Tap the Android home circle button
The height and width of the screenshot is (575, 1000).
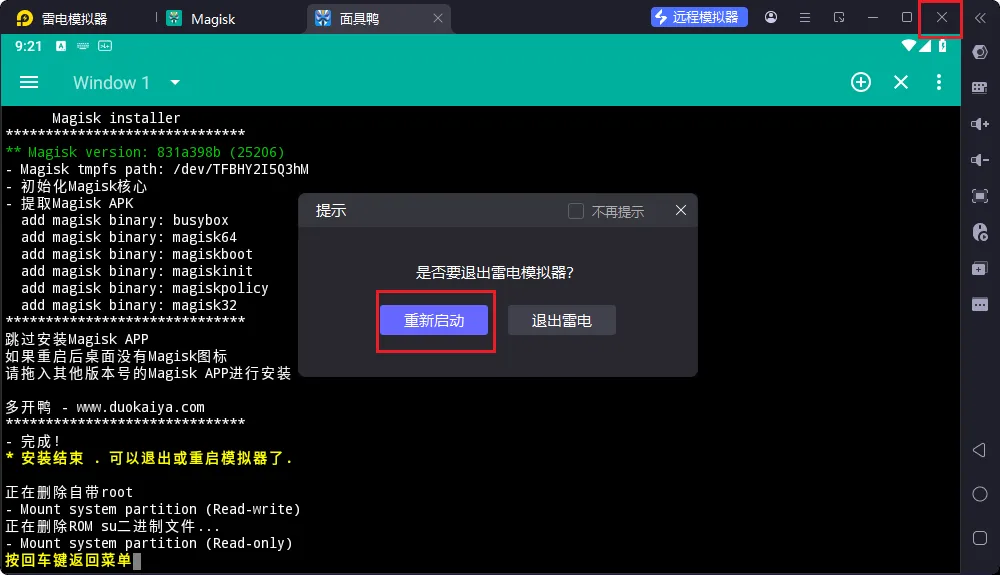980,494
